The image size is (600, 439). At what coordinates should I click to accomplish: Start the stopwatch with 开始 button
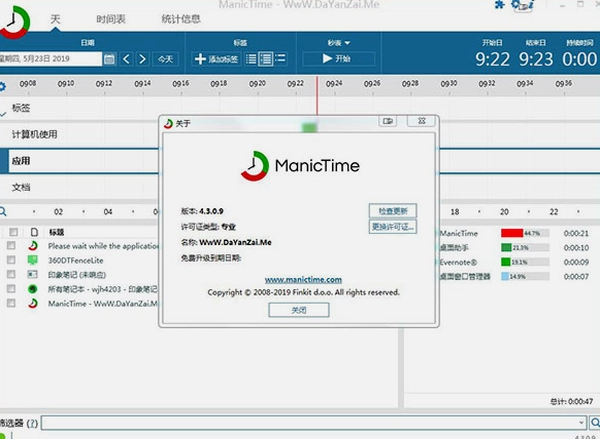pos(338,59)
